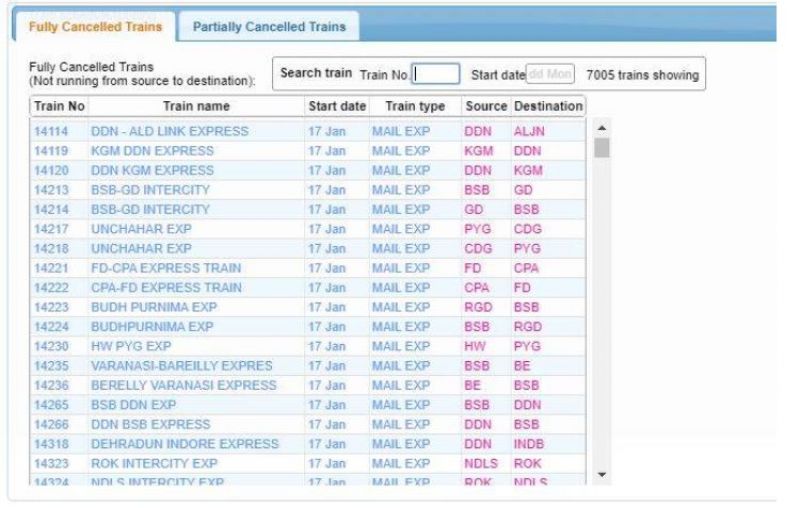Sort by Train type column header
800x508 pixels.
(415, 105)
